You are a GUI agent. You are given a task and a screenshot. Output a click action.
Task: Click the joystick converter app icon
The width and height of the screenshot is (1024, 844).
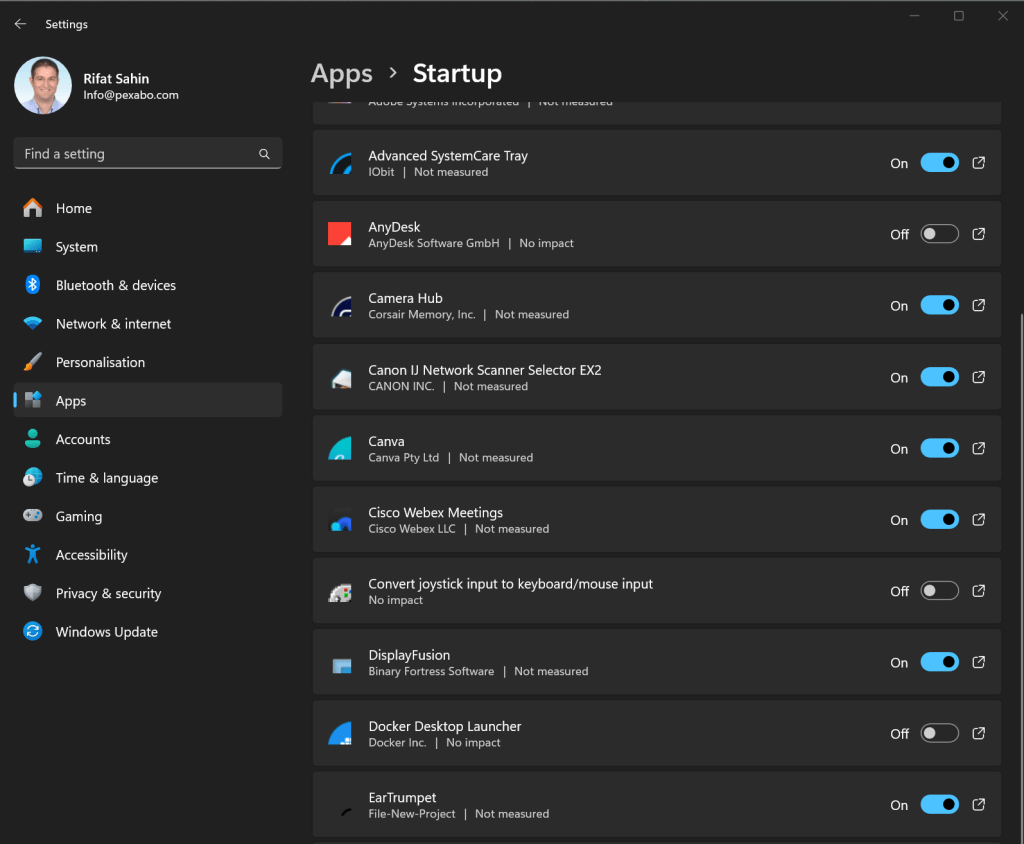coord(340,591)
